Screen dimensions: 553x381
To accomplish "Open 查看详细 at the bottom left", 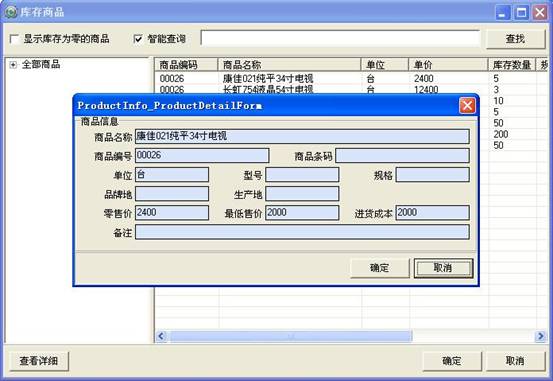I will pyautogui.click(x=39, y=361).
